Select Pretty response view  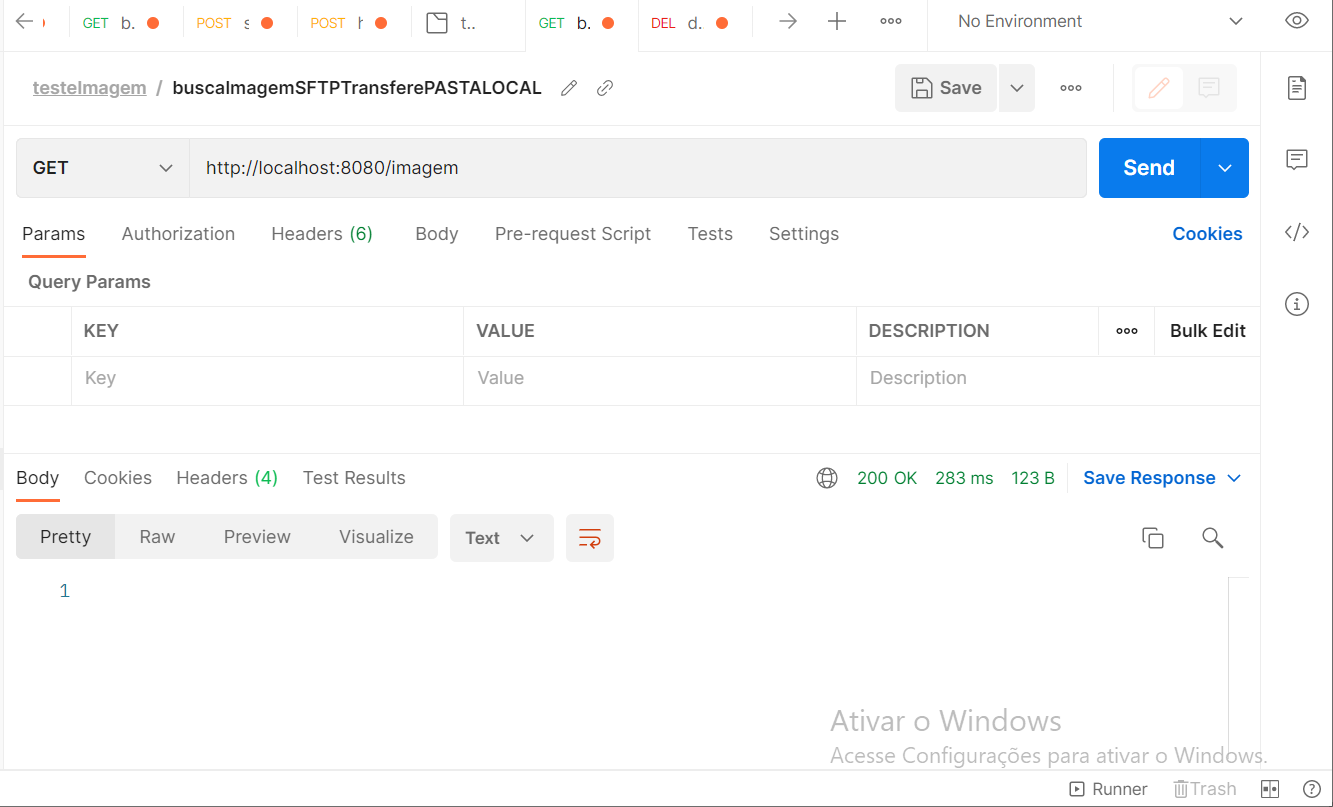66,537
